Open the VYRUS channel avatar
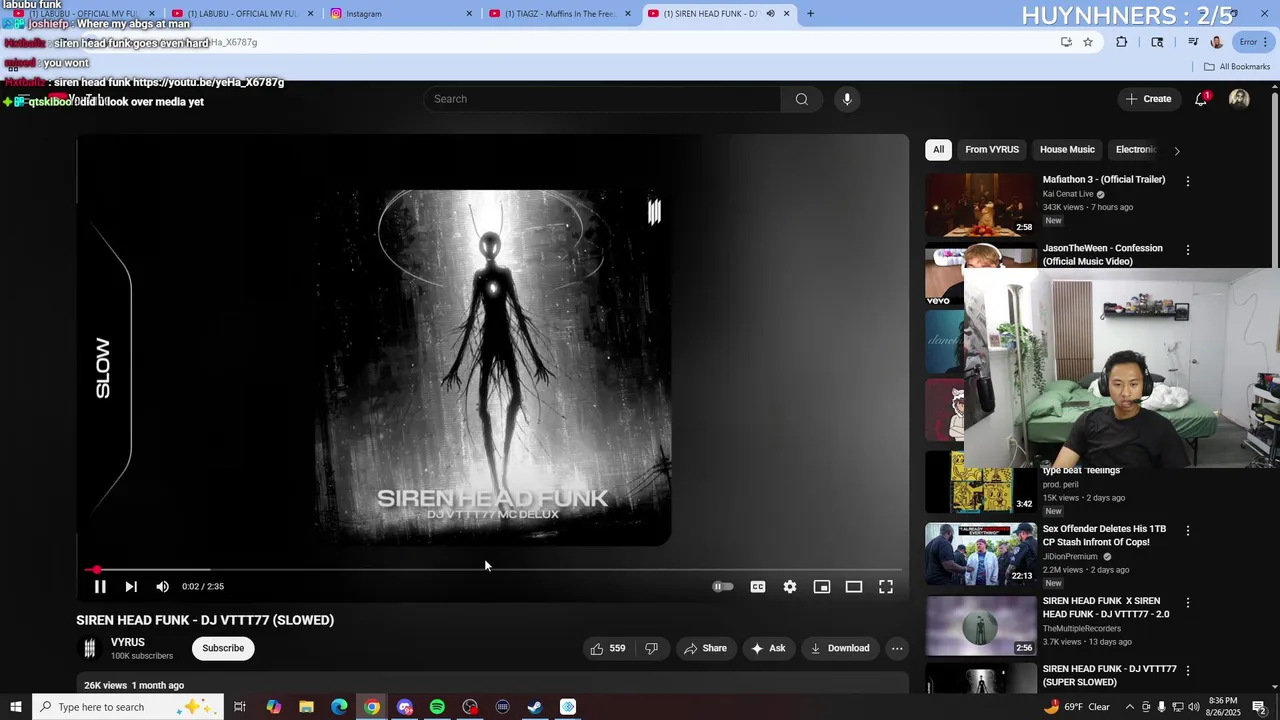Screen dimensions: 1280x720 tap(89, 649)
